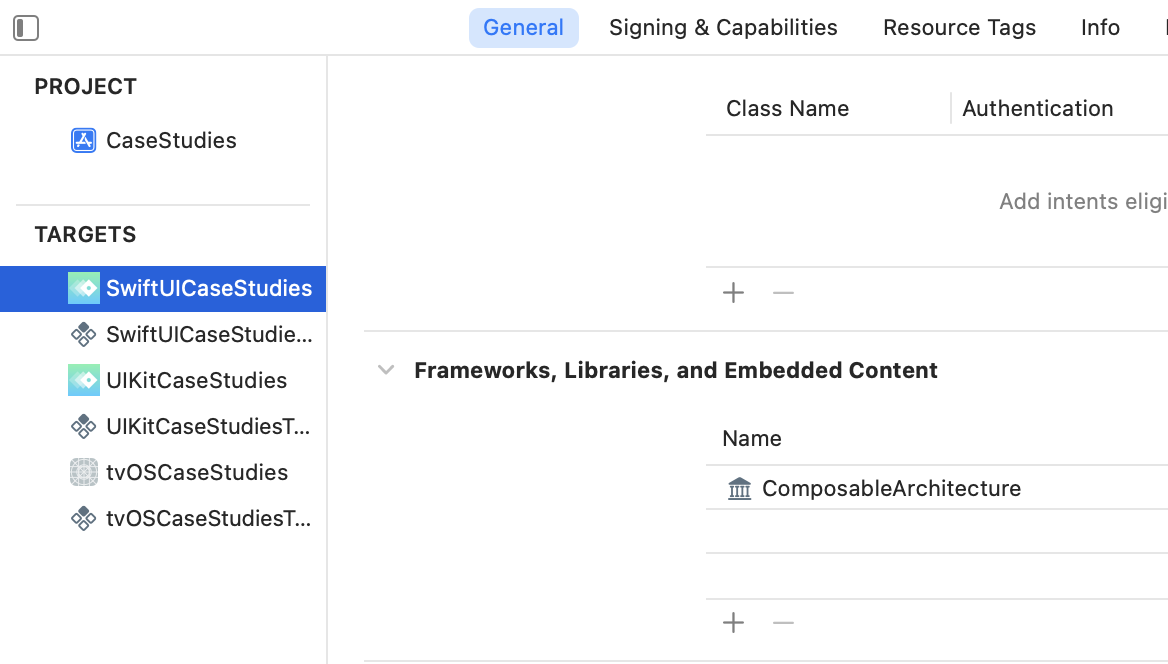
Task: Open the Resource Tags tab
Action: point(959,28)
